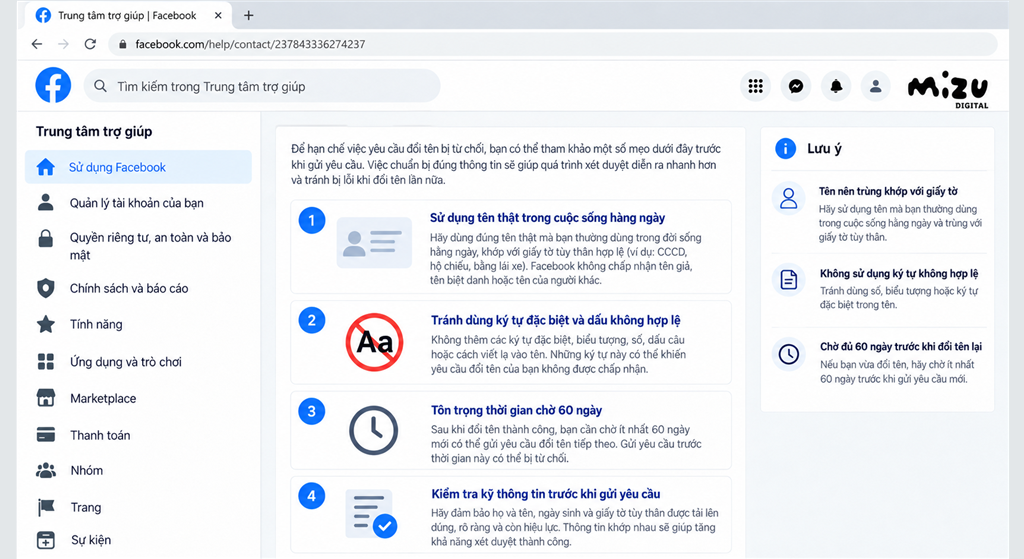Click note title Chờ đủ 60 ngày trước khi đổi tên lại
1024x559 pixels.
click(x=901, y=346)
